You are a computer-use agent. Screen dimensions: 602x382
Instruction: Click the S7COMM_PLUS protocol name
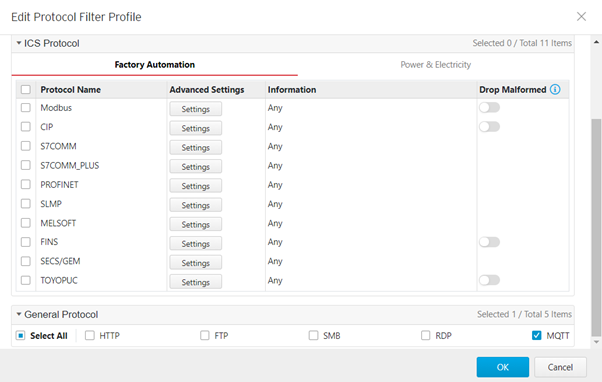69,165
